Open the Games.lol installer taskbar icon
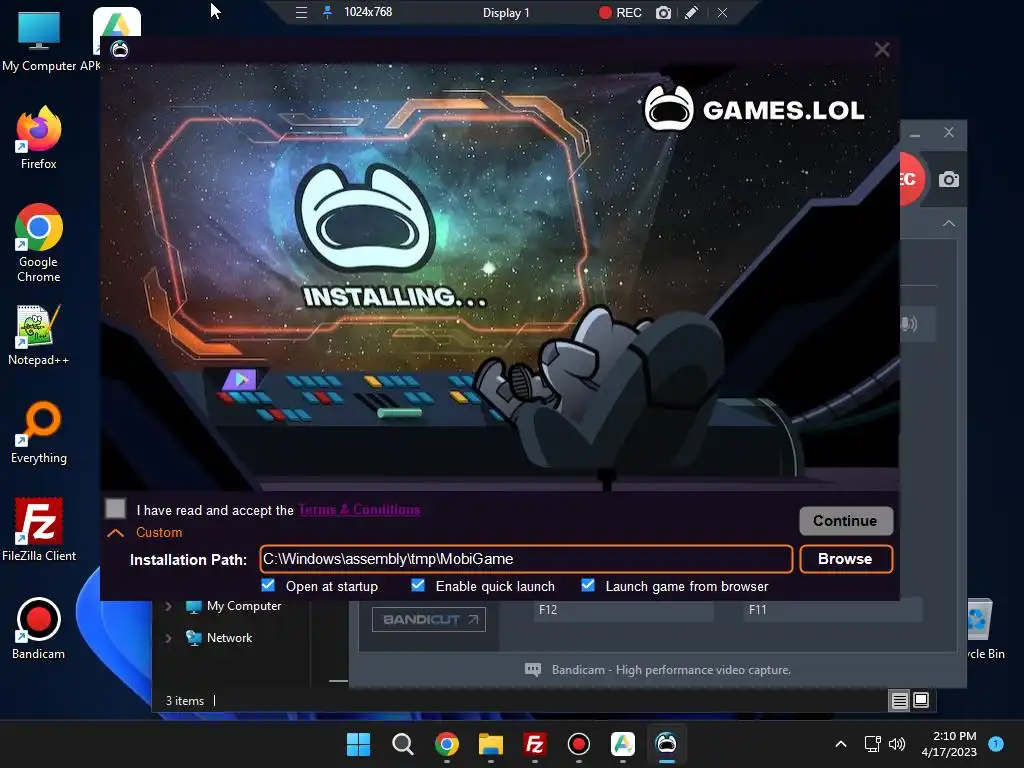1024x768 pixels. click(666, 744)
